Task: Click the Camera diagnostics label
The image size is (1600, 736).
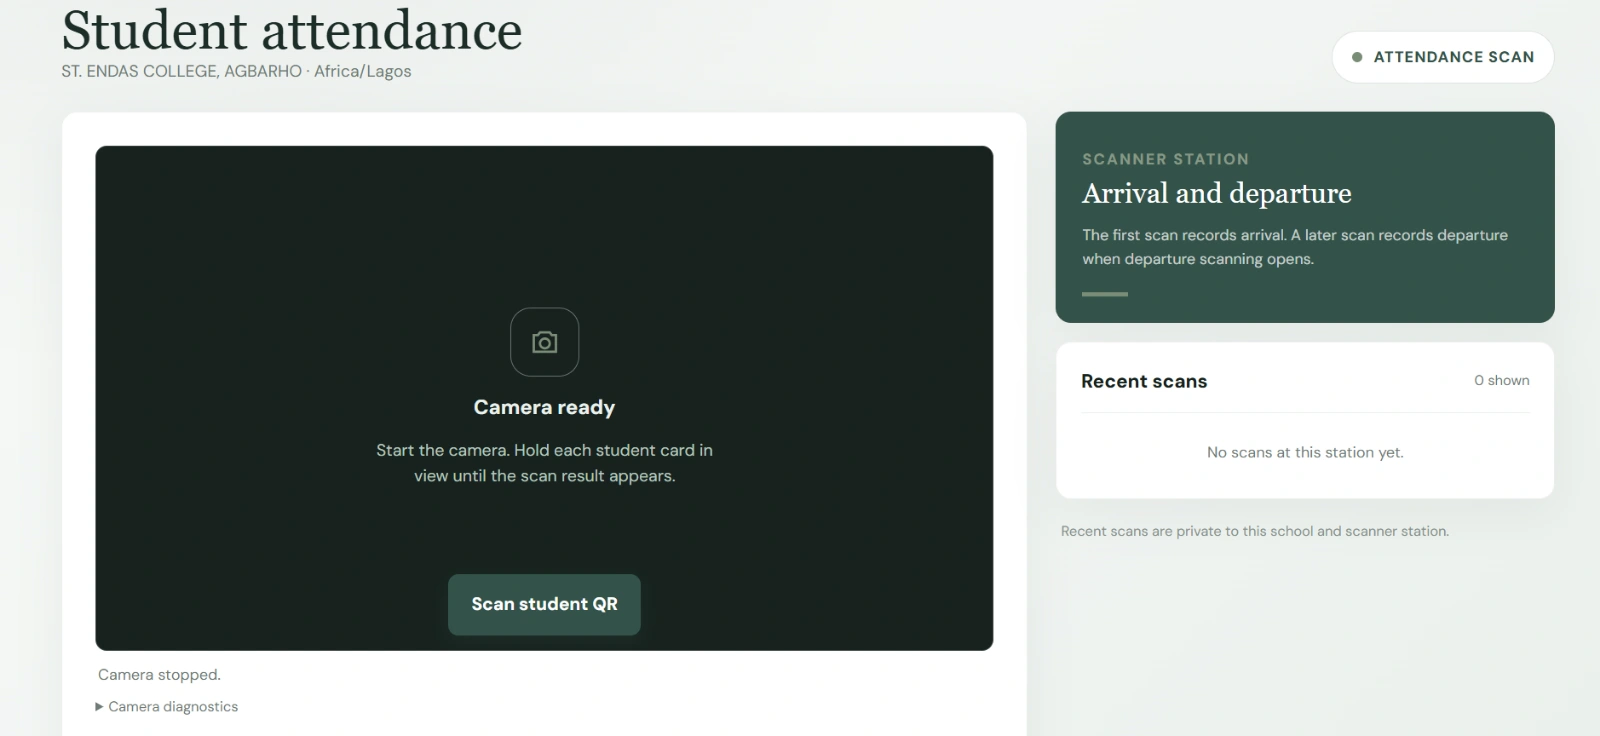Action: [x=173, y=706]
